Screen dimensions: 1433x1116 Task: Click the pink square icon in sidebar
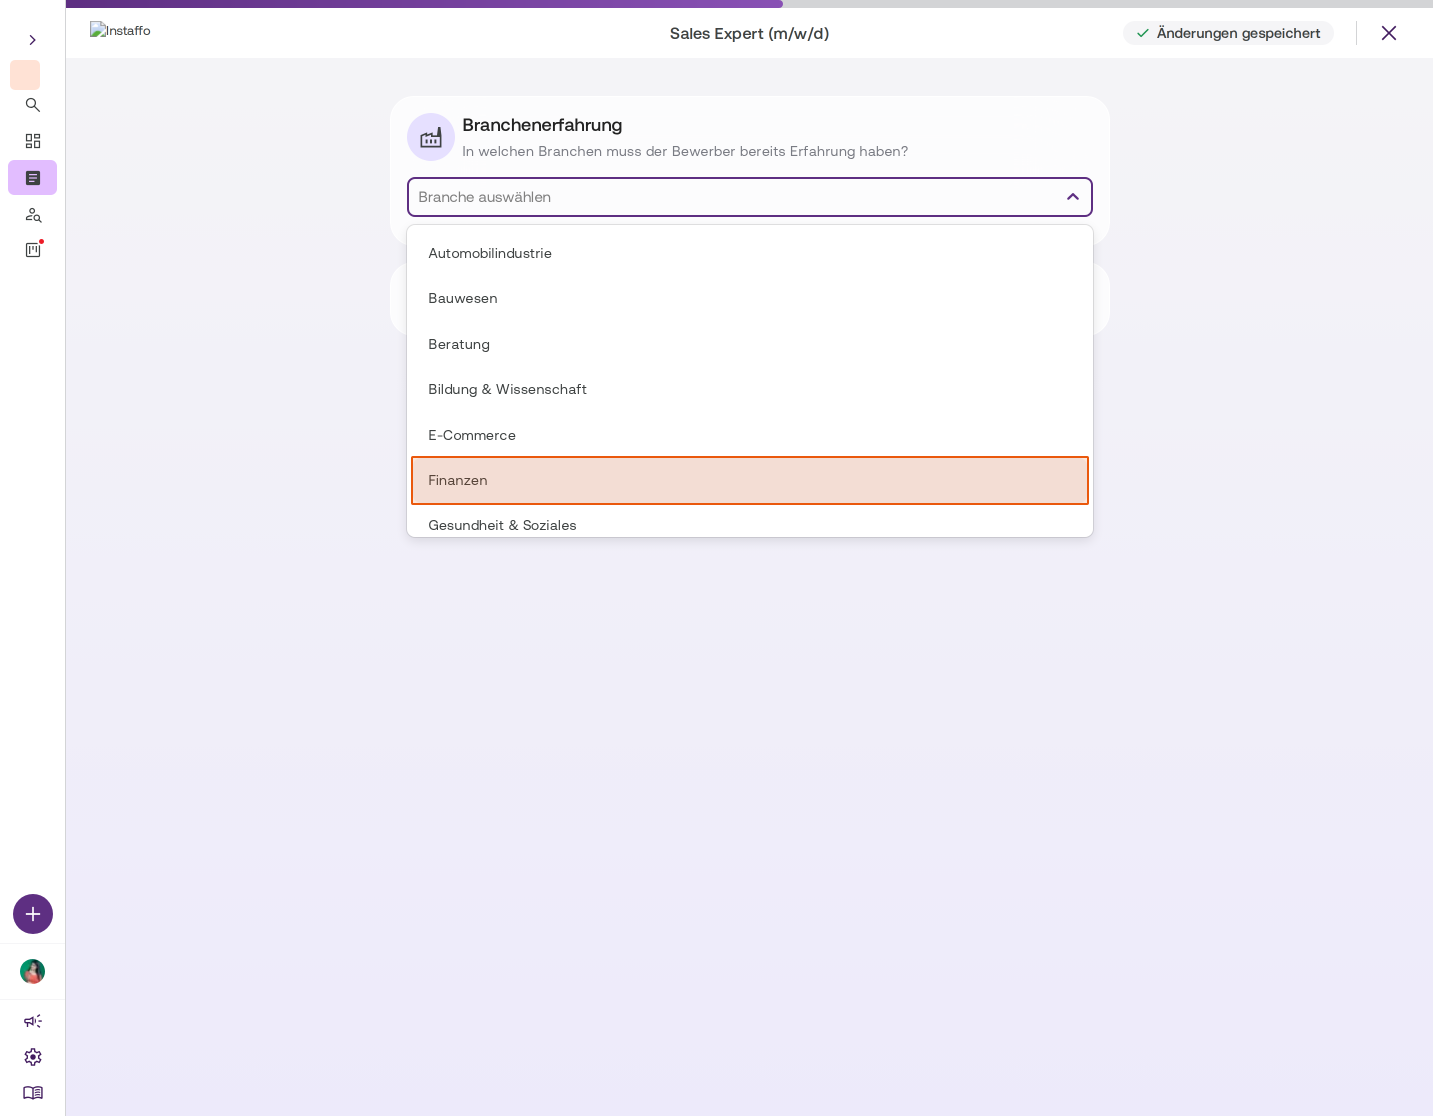click(x=25, y=75)
